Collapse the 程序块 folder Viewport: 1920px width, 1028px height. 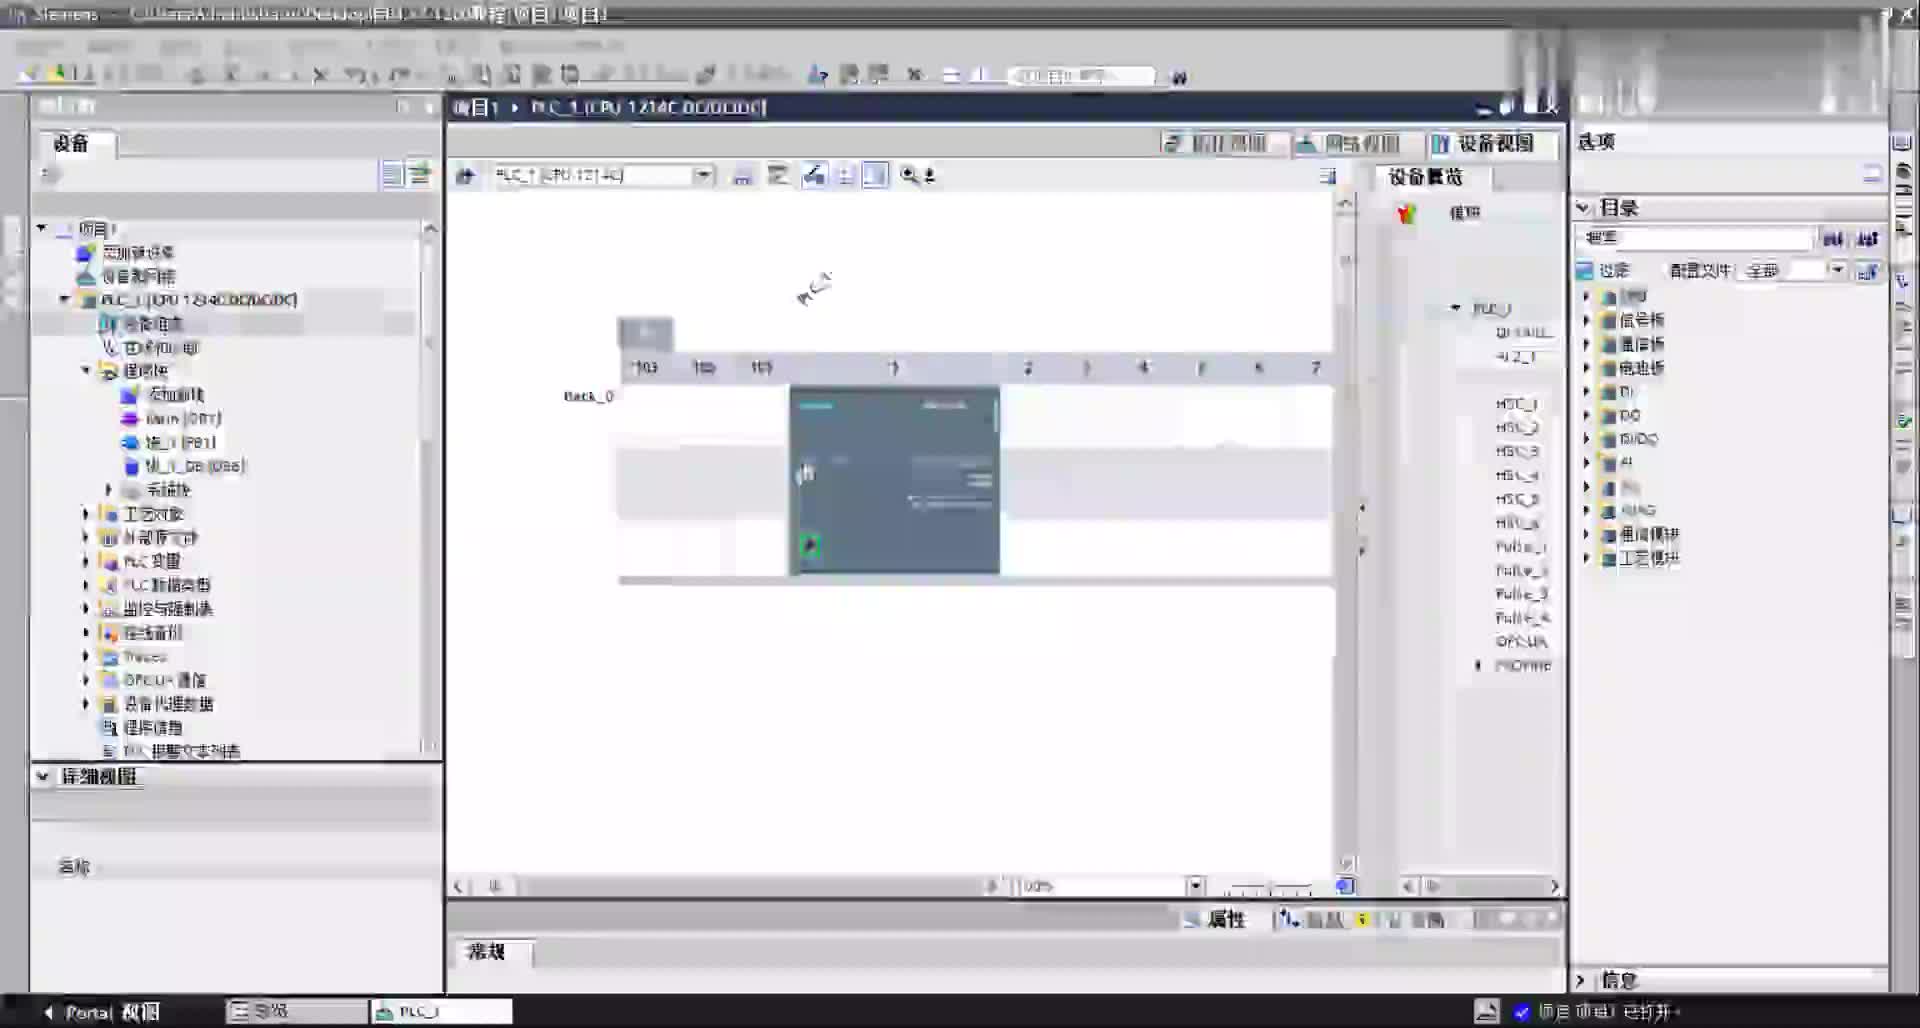pos(86,371)
